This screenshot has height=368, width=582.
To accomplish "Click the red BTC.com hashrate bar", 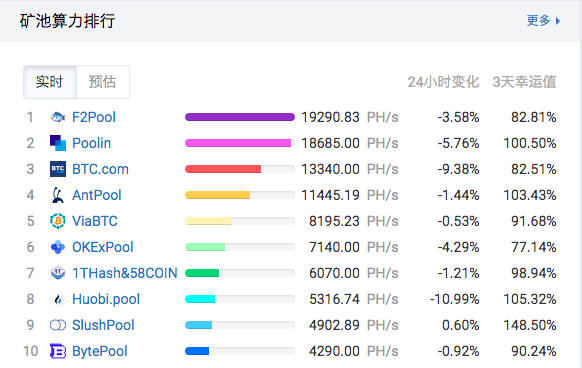I will pos(223,169).
